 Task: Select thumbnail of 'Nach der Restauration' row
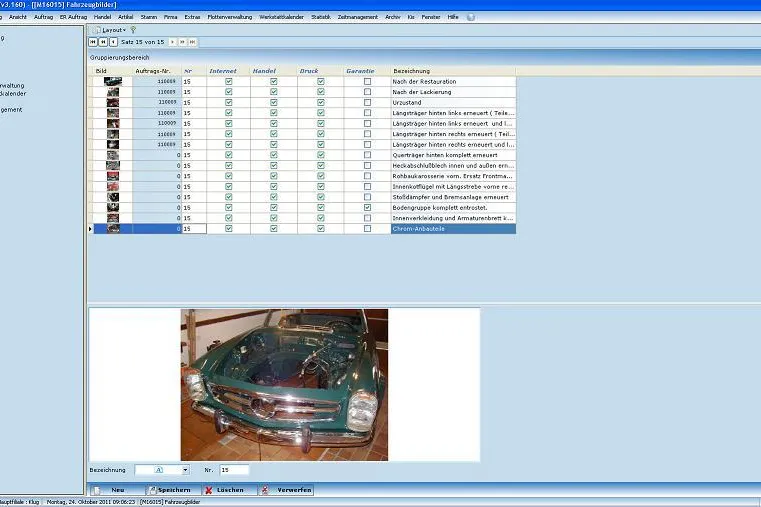(x=113, y=82)
